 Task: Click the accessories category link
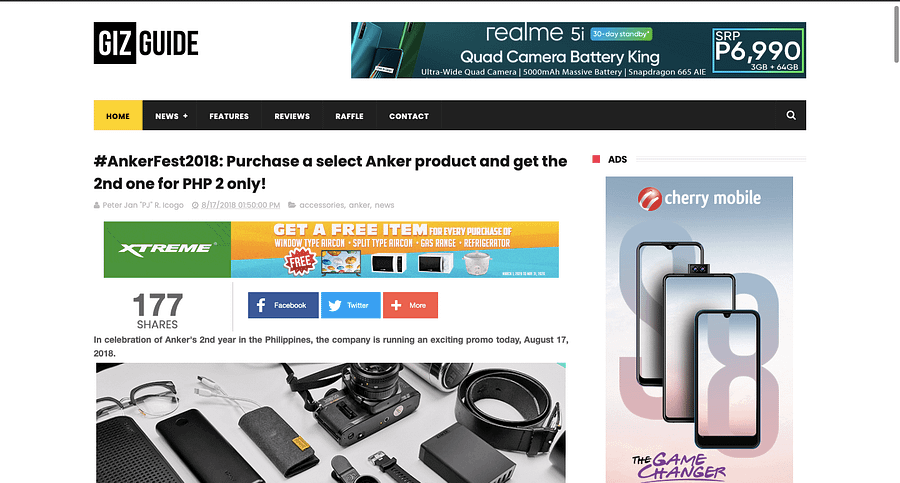point(321,205)
